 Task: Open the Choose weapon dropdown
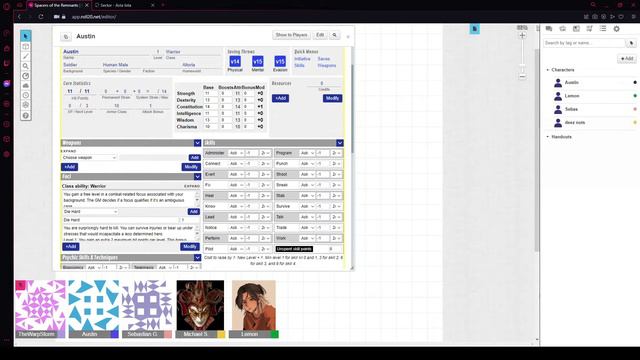coord(89,158)
